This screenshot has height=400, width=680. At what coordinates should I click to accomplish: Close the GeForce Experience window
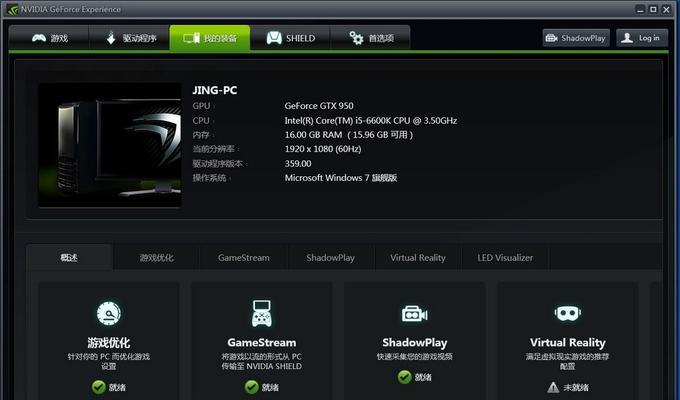(x=667, y=10)
